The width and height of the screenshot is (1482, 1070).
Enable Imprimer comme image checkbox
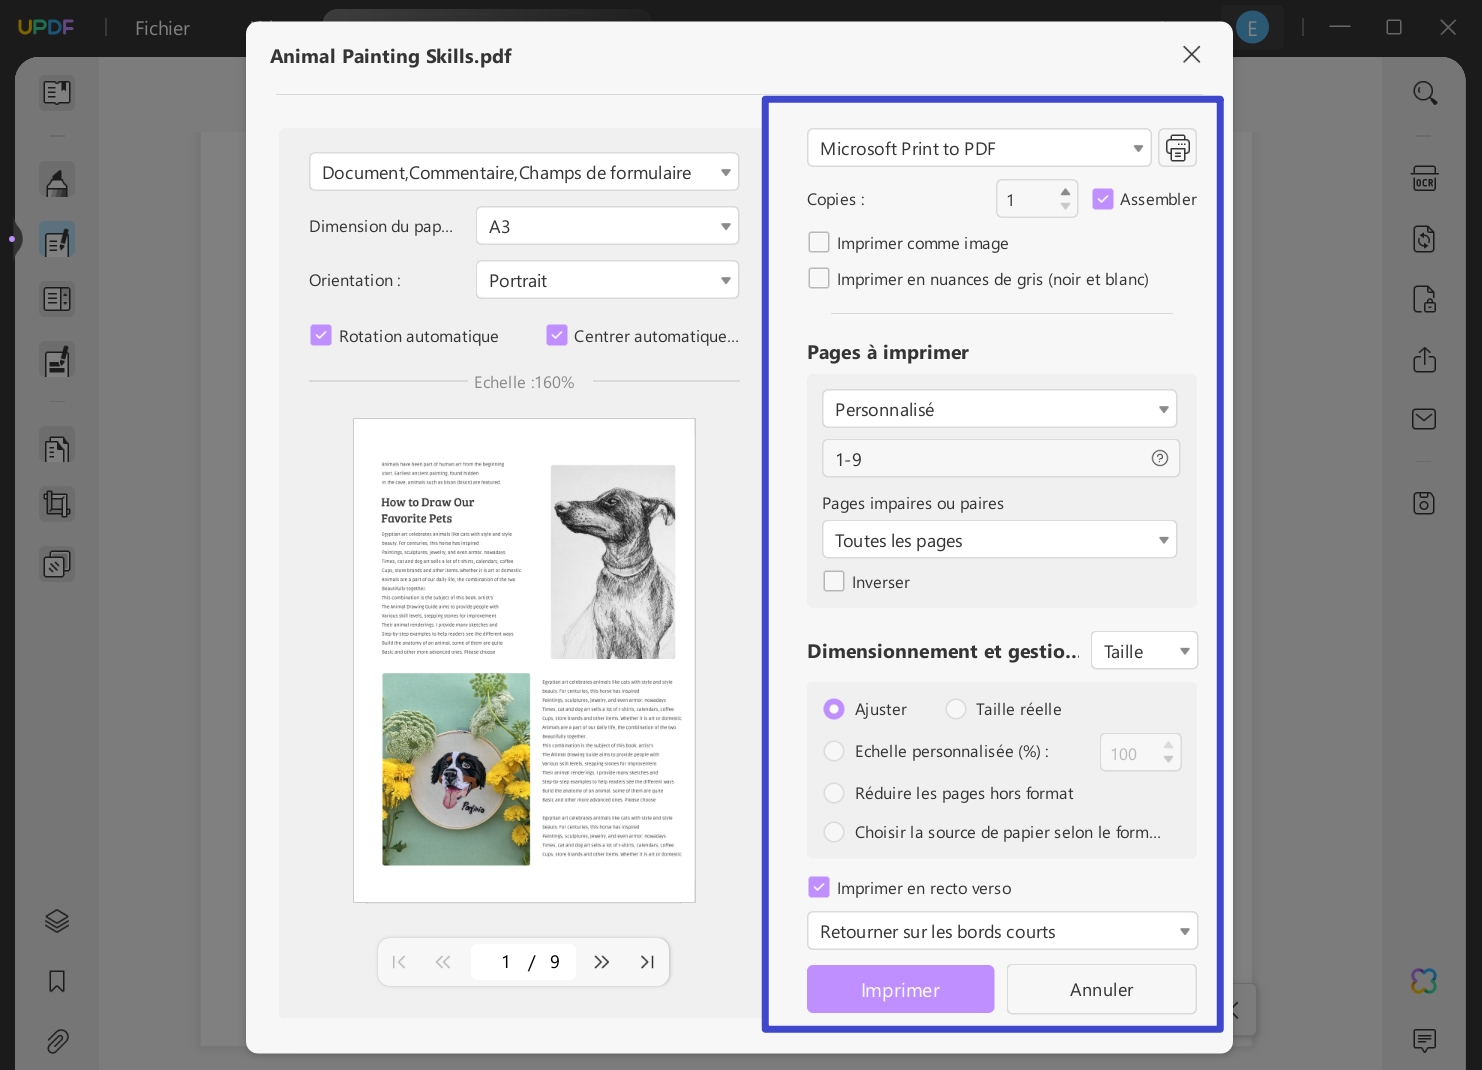[x=819, y=243]
